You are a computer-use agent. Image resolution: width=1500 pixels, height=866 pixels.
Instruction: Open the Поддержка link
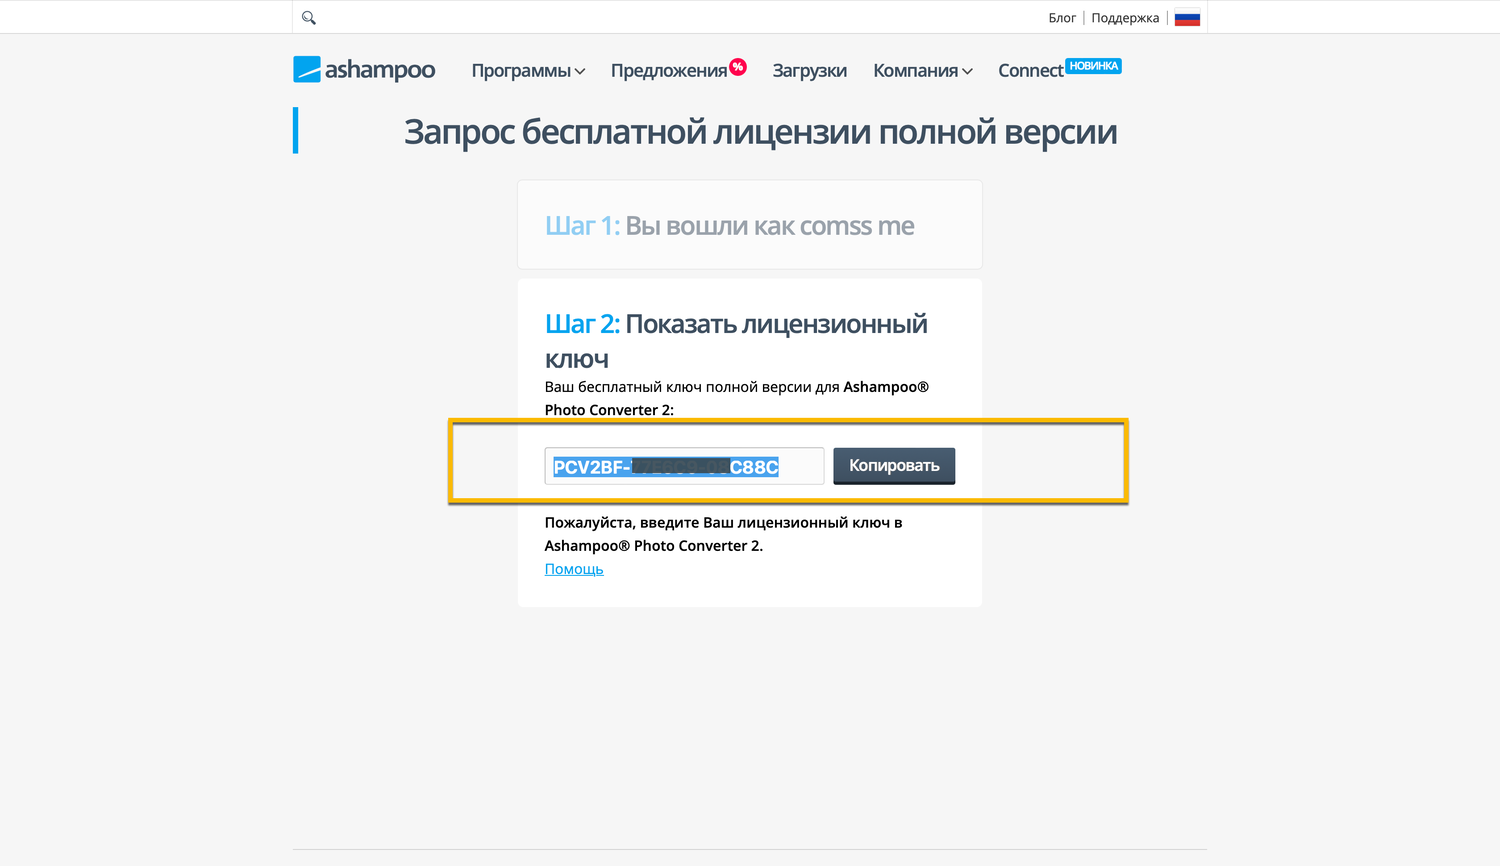click(x=1125, y=18)
